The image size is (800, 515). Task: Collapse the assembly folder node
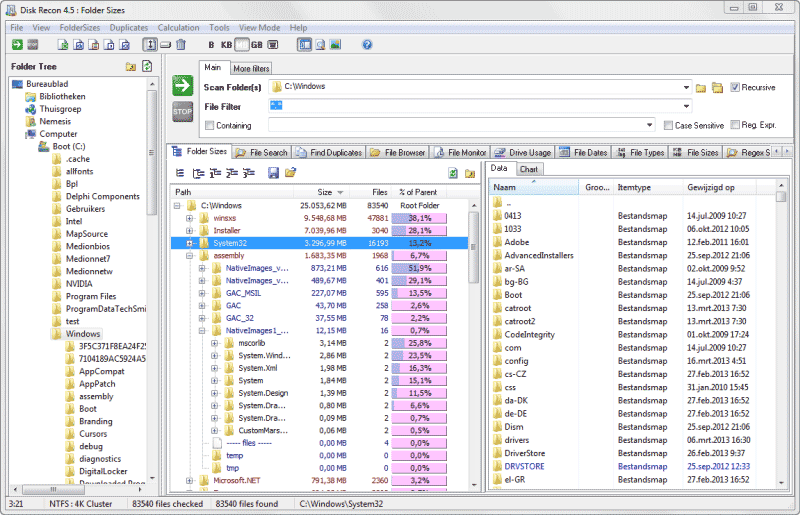pyautogui.click(x=189, y=256)
